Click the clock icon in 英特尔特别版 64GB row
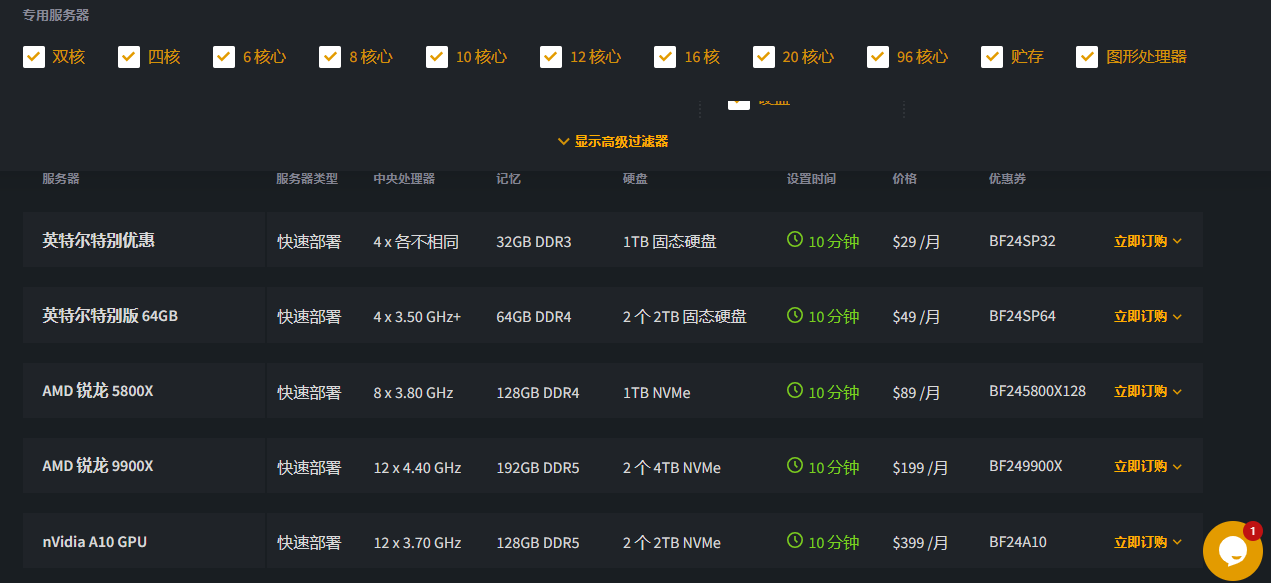The width and height of the screenshot is (1271, 583). coord(795,315)
